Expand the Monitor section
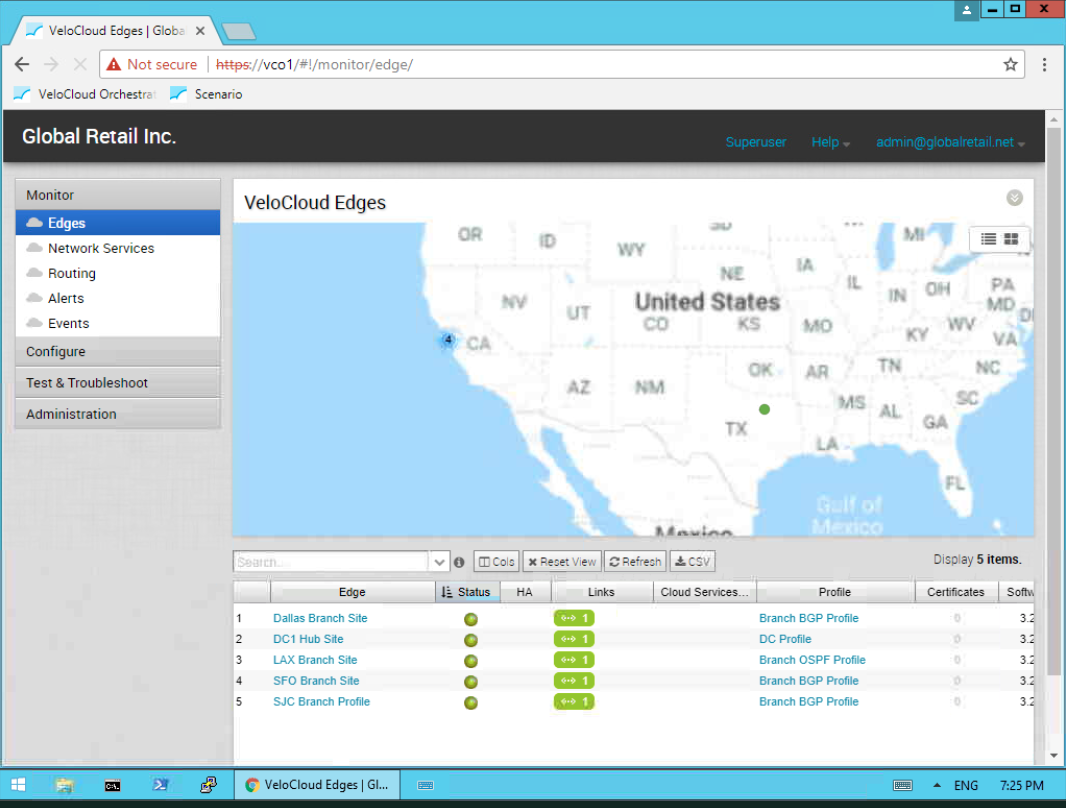 pyautogui.click(x=118, y=195)
